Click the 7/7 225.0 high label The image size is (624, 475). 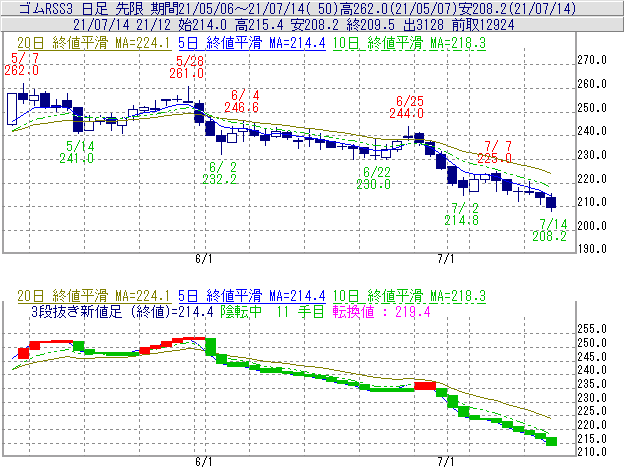[x=495, y=152]
